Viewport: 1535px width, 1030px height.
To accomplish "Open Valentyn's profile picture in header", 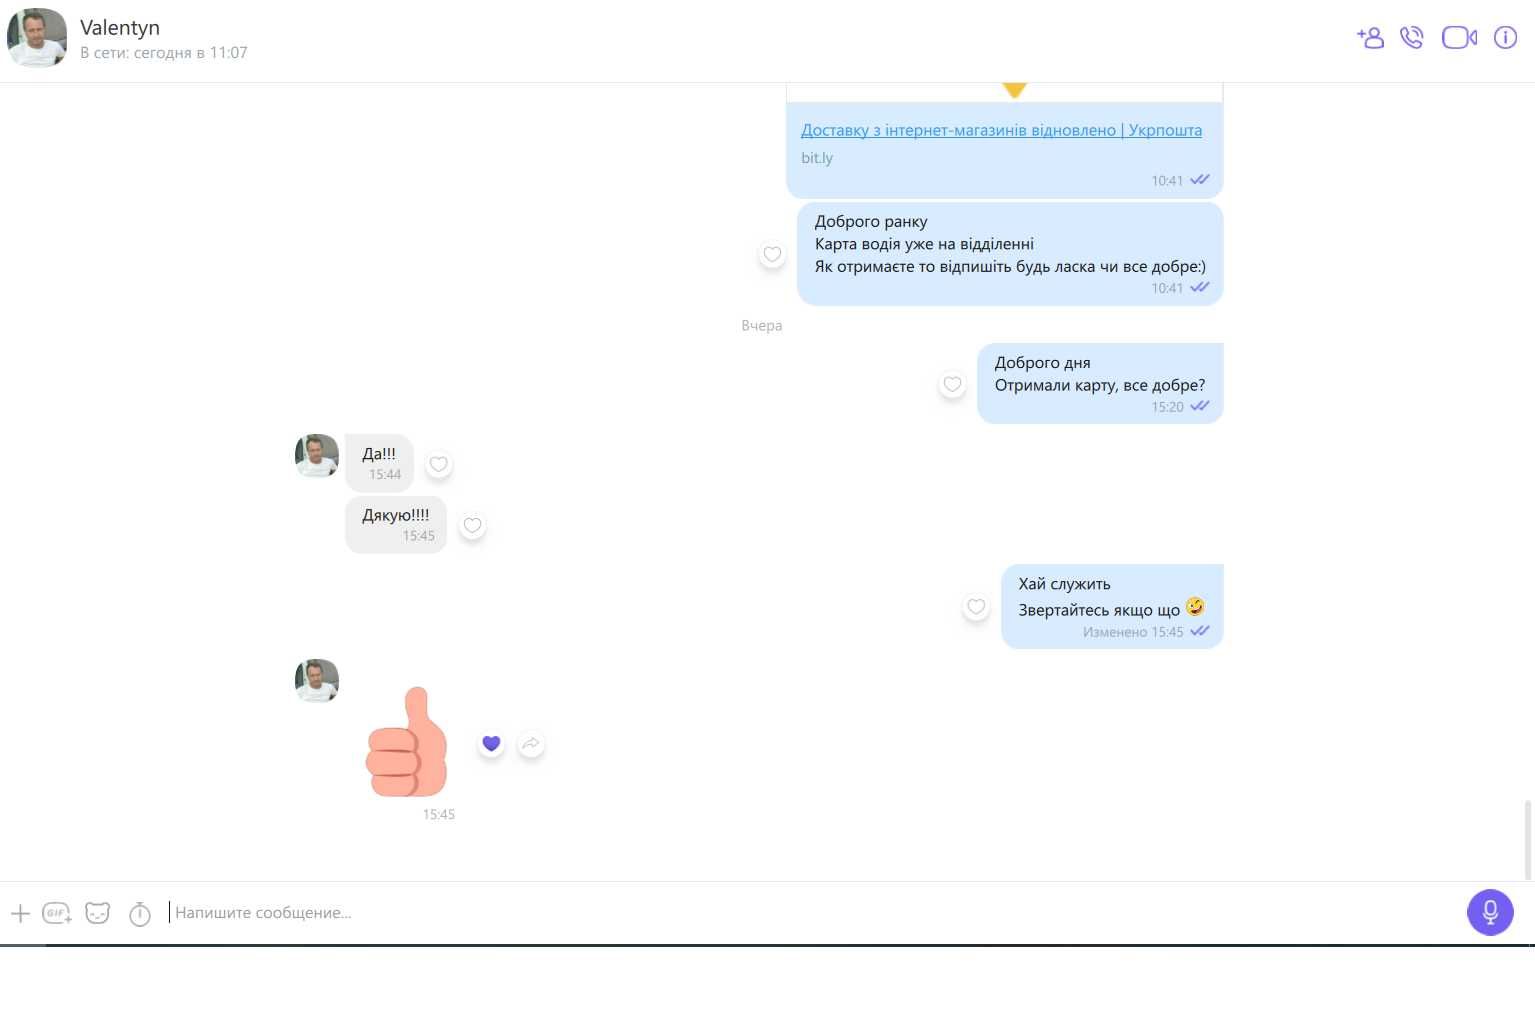I will (x=37, y=38).
